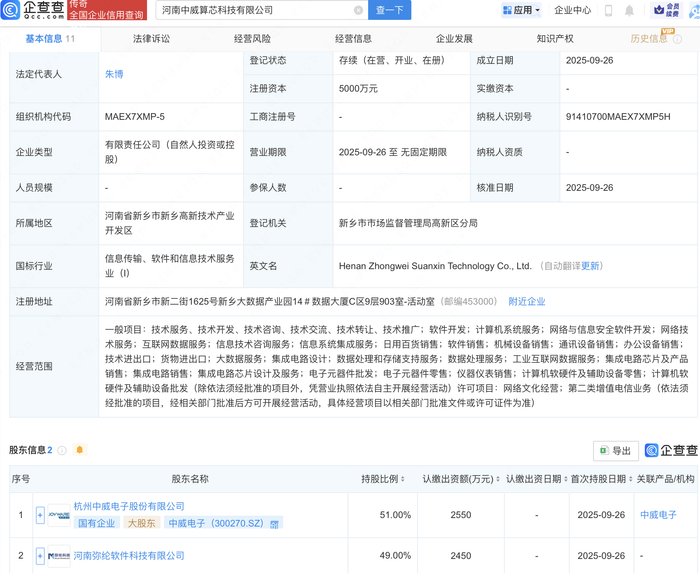Switch to the 知识产权 tab
The height and width of the screenshot is (573, 700).
click(555, 39)
